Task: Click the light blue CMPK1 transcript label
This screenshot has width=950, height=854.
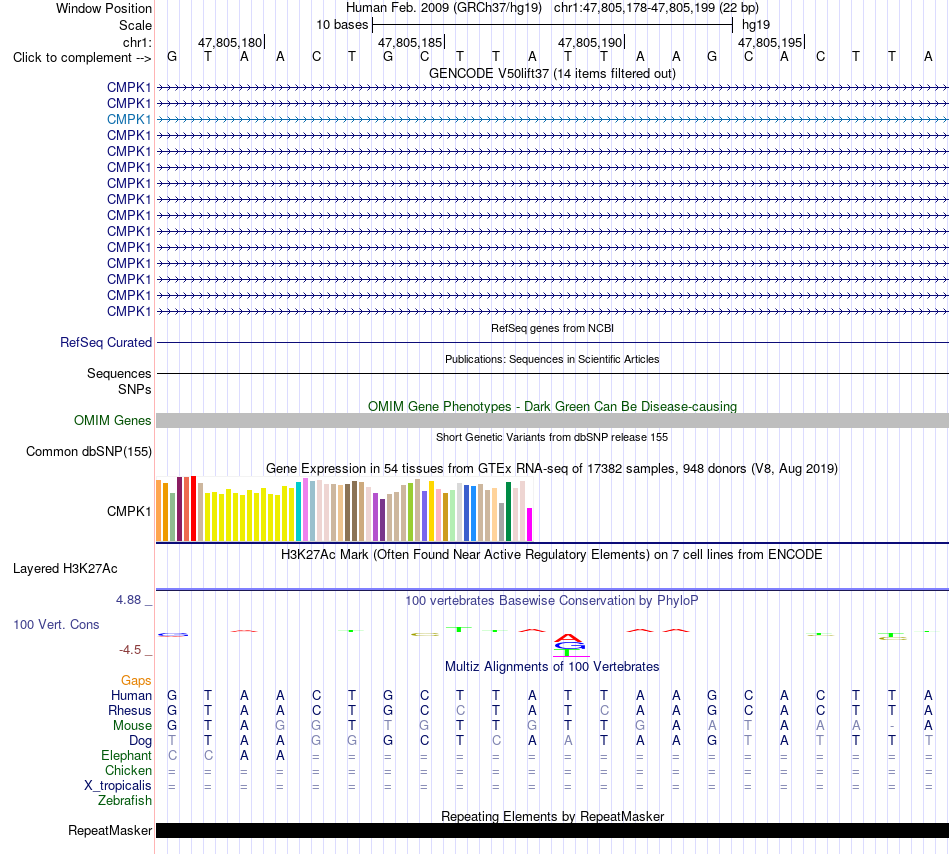Action: (129, 119)
